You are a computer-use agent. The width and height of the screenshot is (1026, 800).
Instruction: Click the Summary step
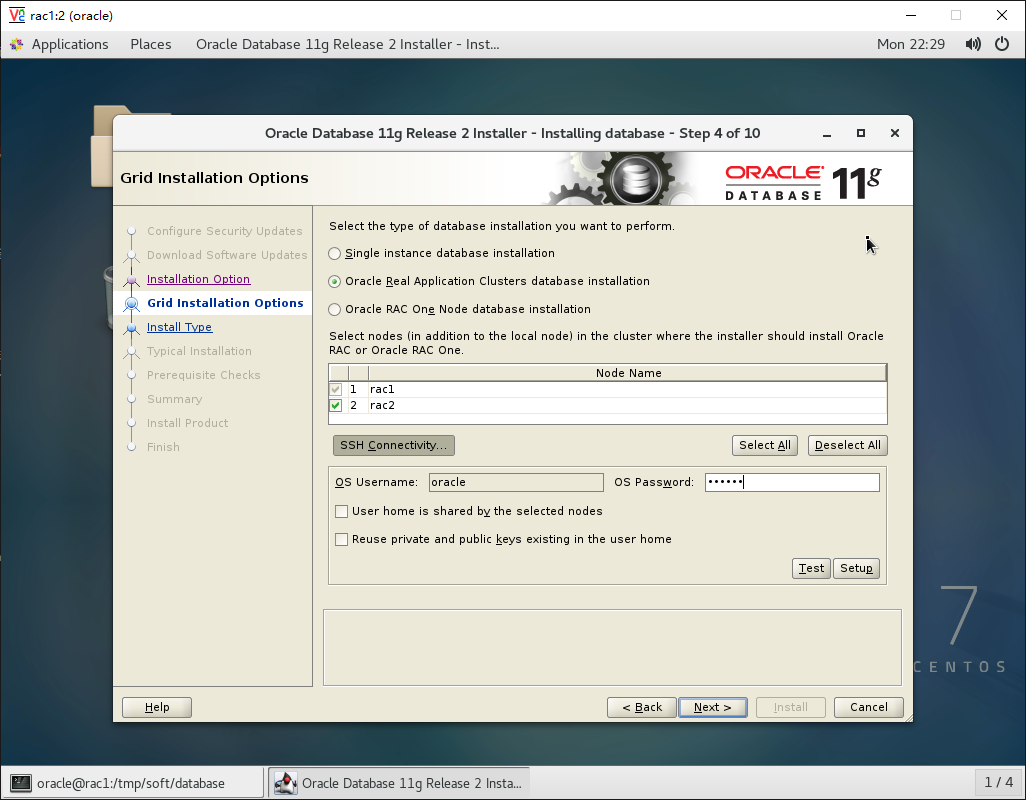click(x=174, y=399)
